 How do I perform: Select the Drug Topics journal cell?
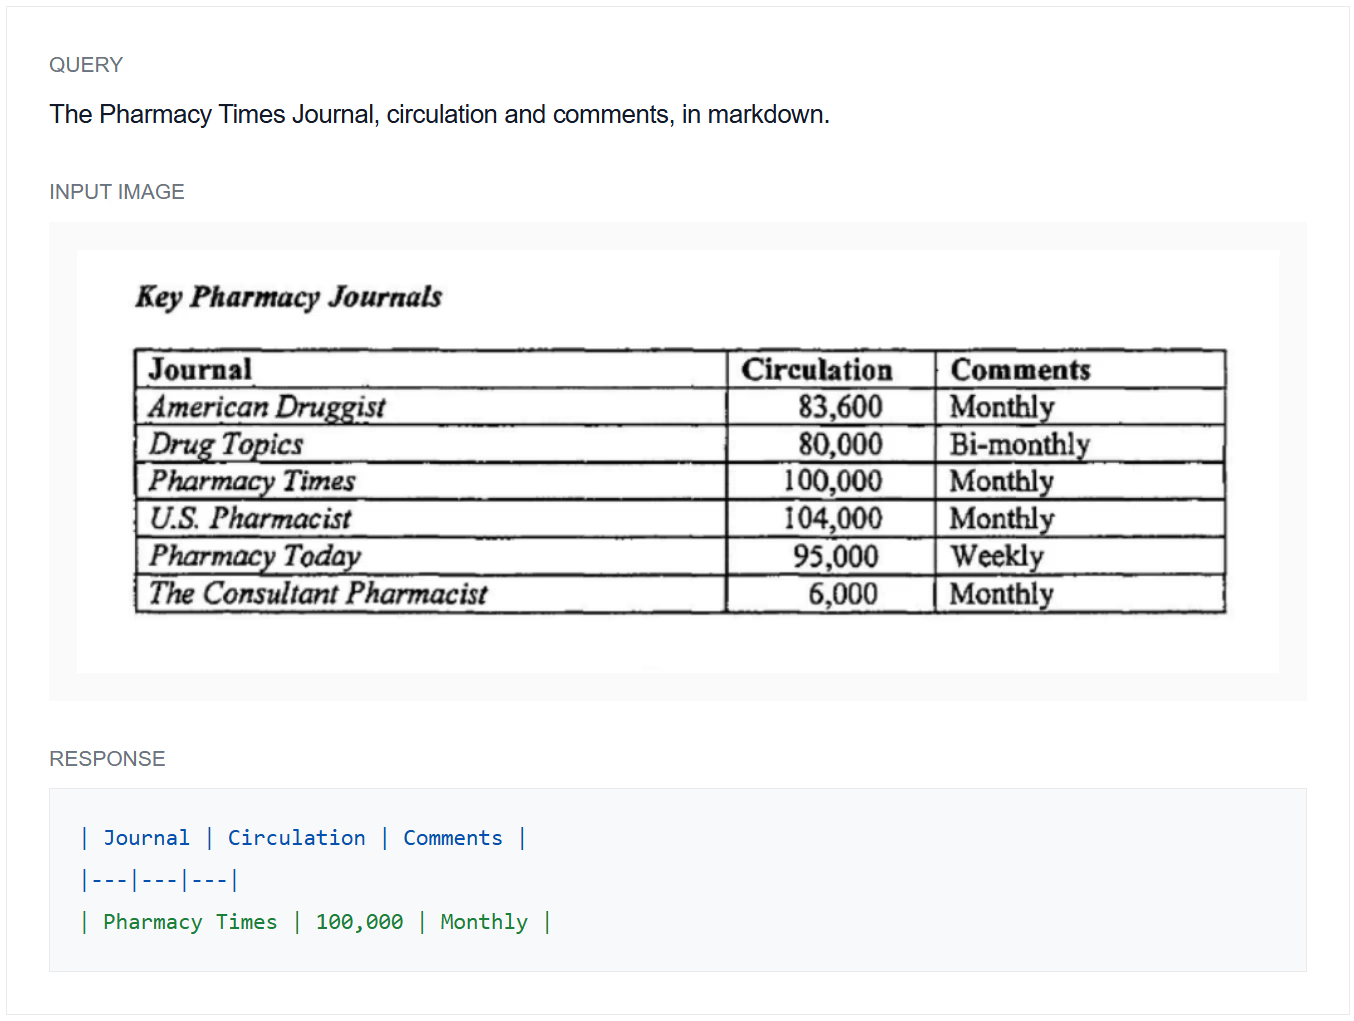(x=226, y=444)
